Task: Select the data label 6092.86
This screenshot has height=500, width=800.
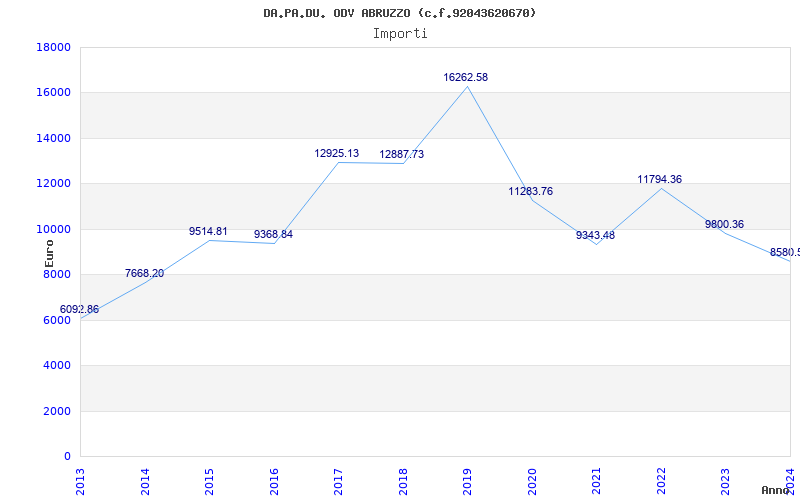Action: click(x=79, y=309)
